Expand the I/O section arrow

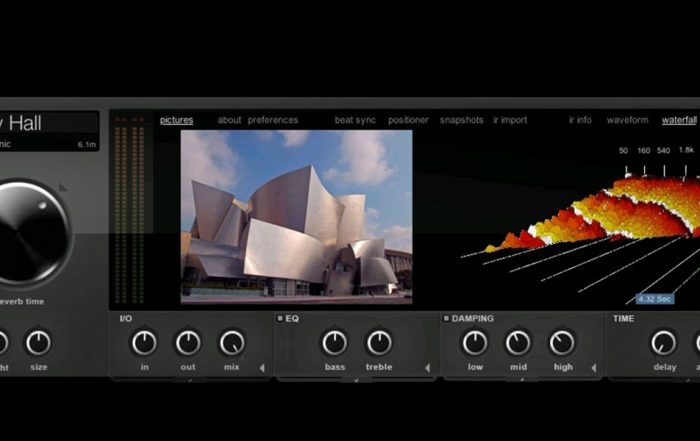(x=262, y=368)
